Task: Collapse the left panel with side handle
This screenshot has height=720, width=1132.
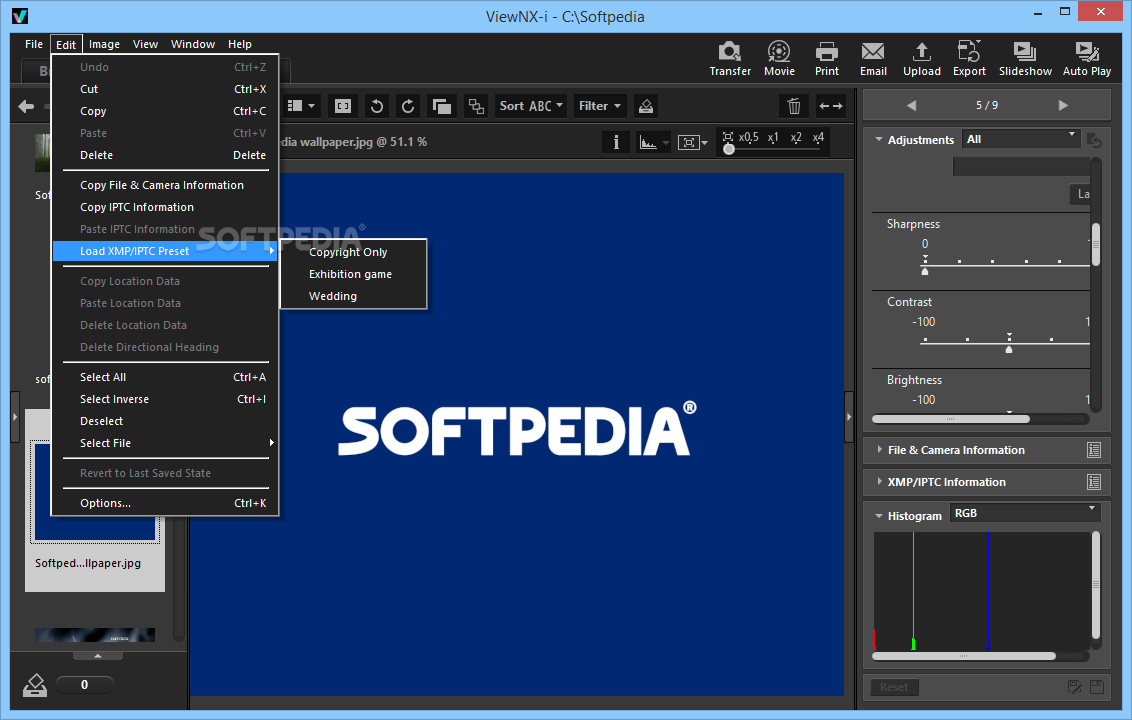Action: click(x=14, y=417)
